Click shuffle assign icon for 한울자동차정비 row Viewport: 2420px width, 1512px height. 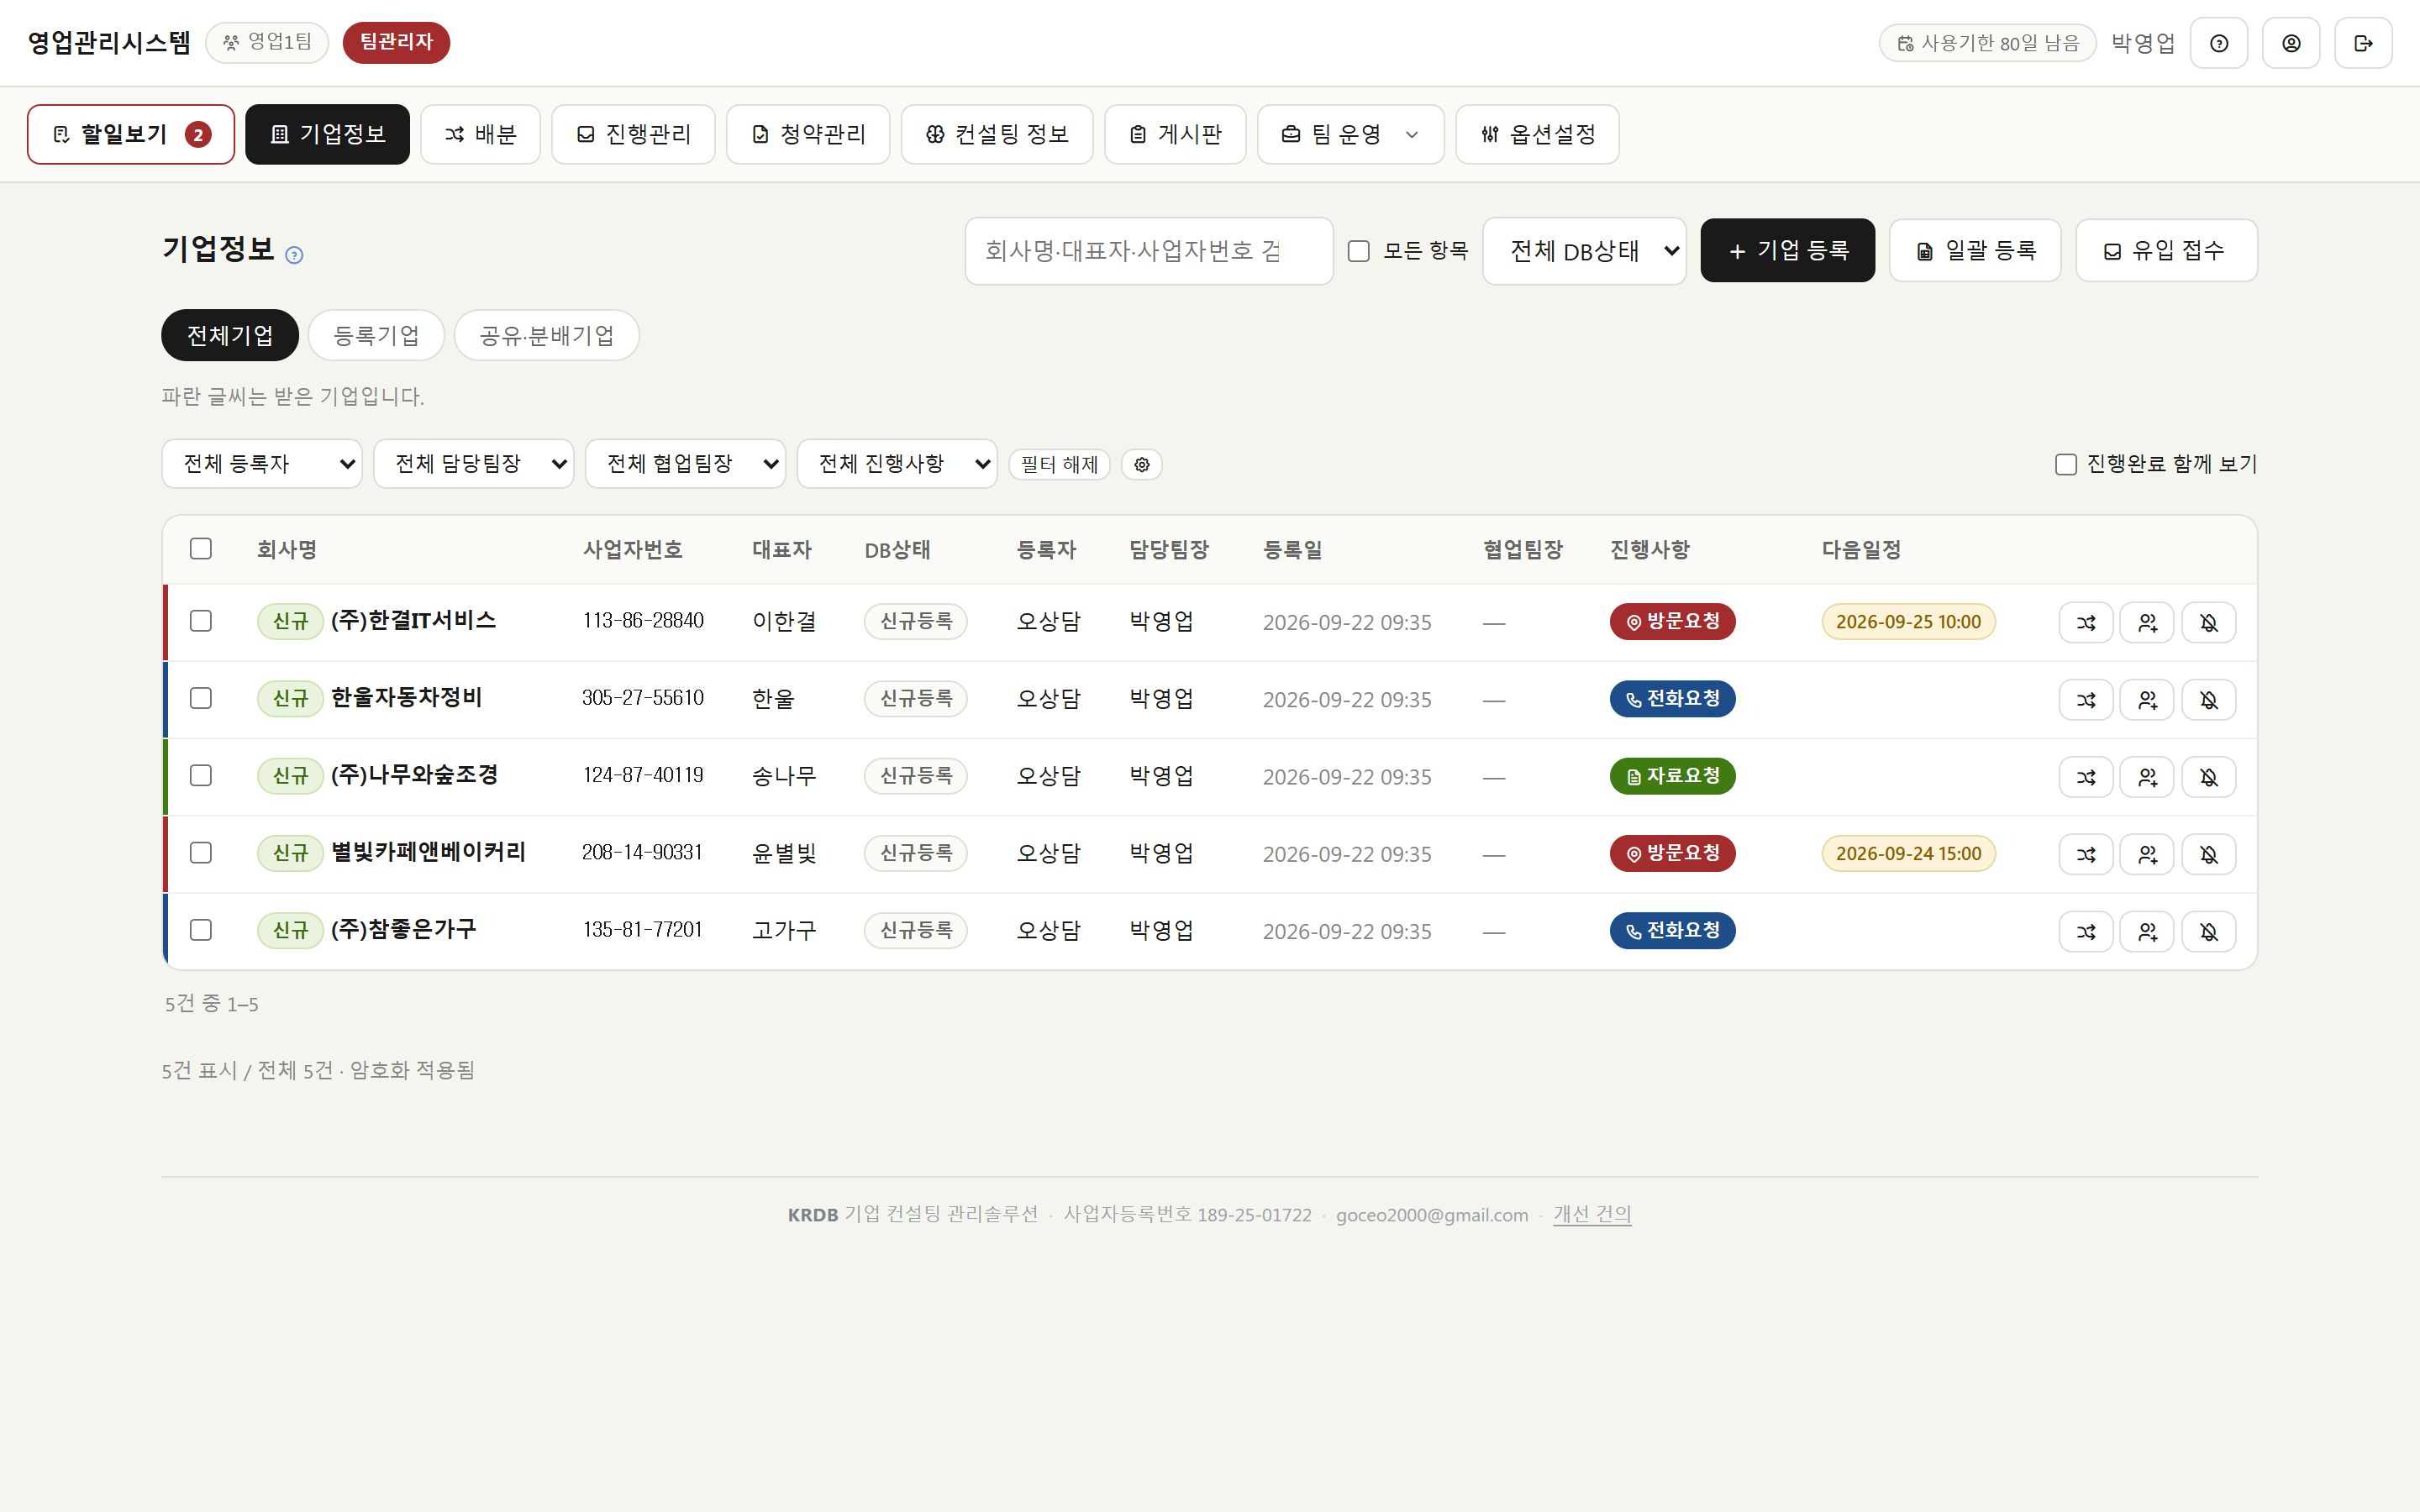(x=2086, y=700)
